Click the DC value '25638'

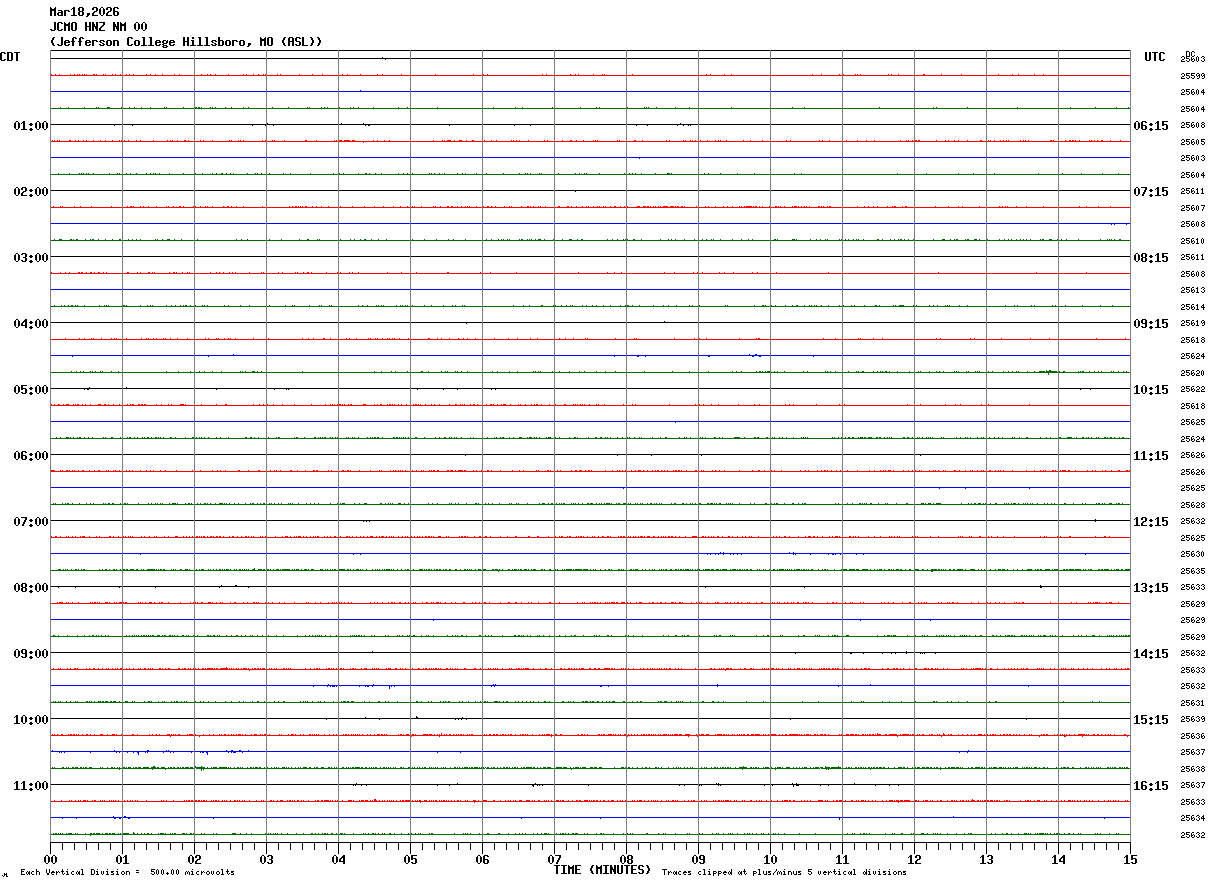tap(1192, 769)
